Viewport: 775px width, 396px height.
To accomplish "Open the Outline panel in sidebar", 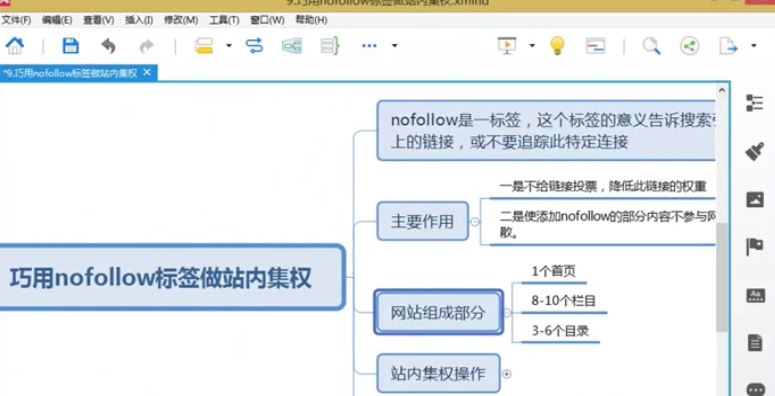I will click(754, 103).
